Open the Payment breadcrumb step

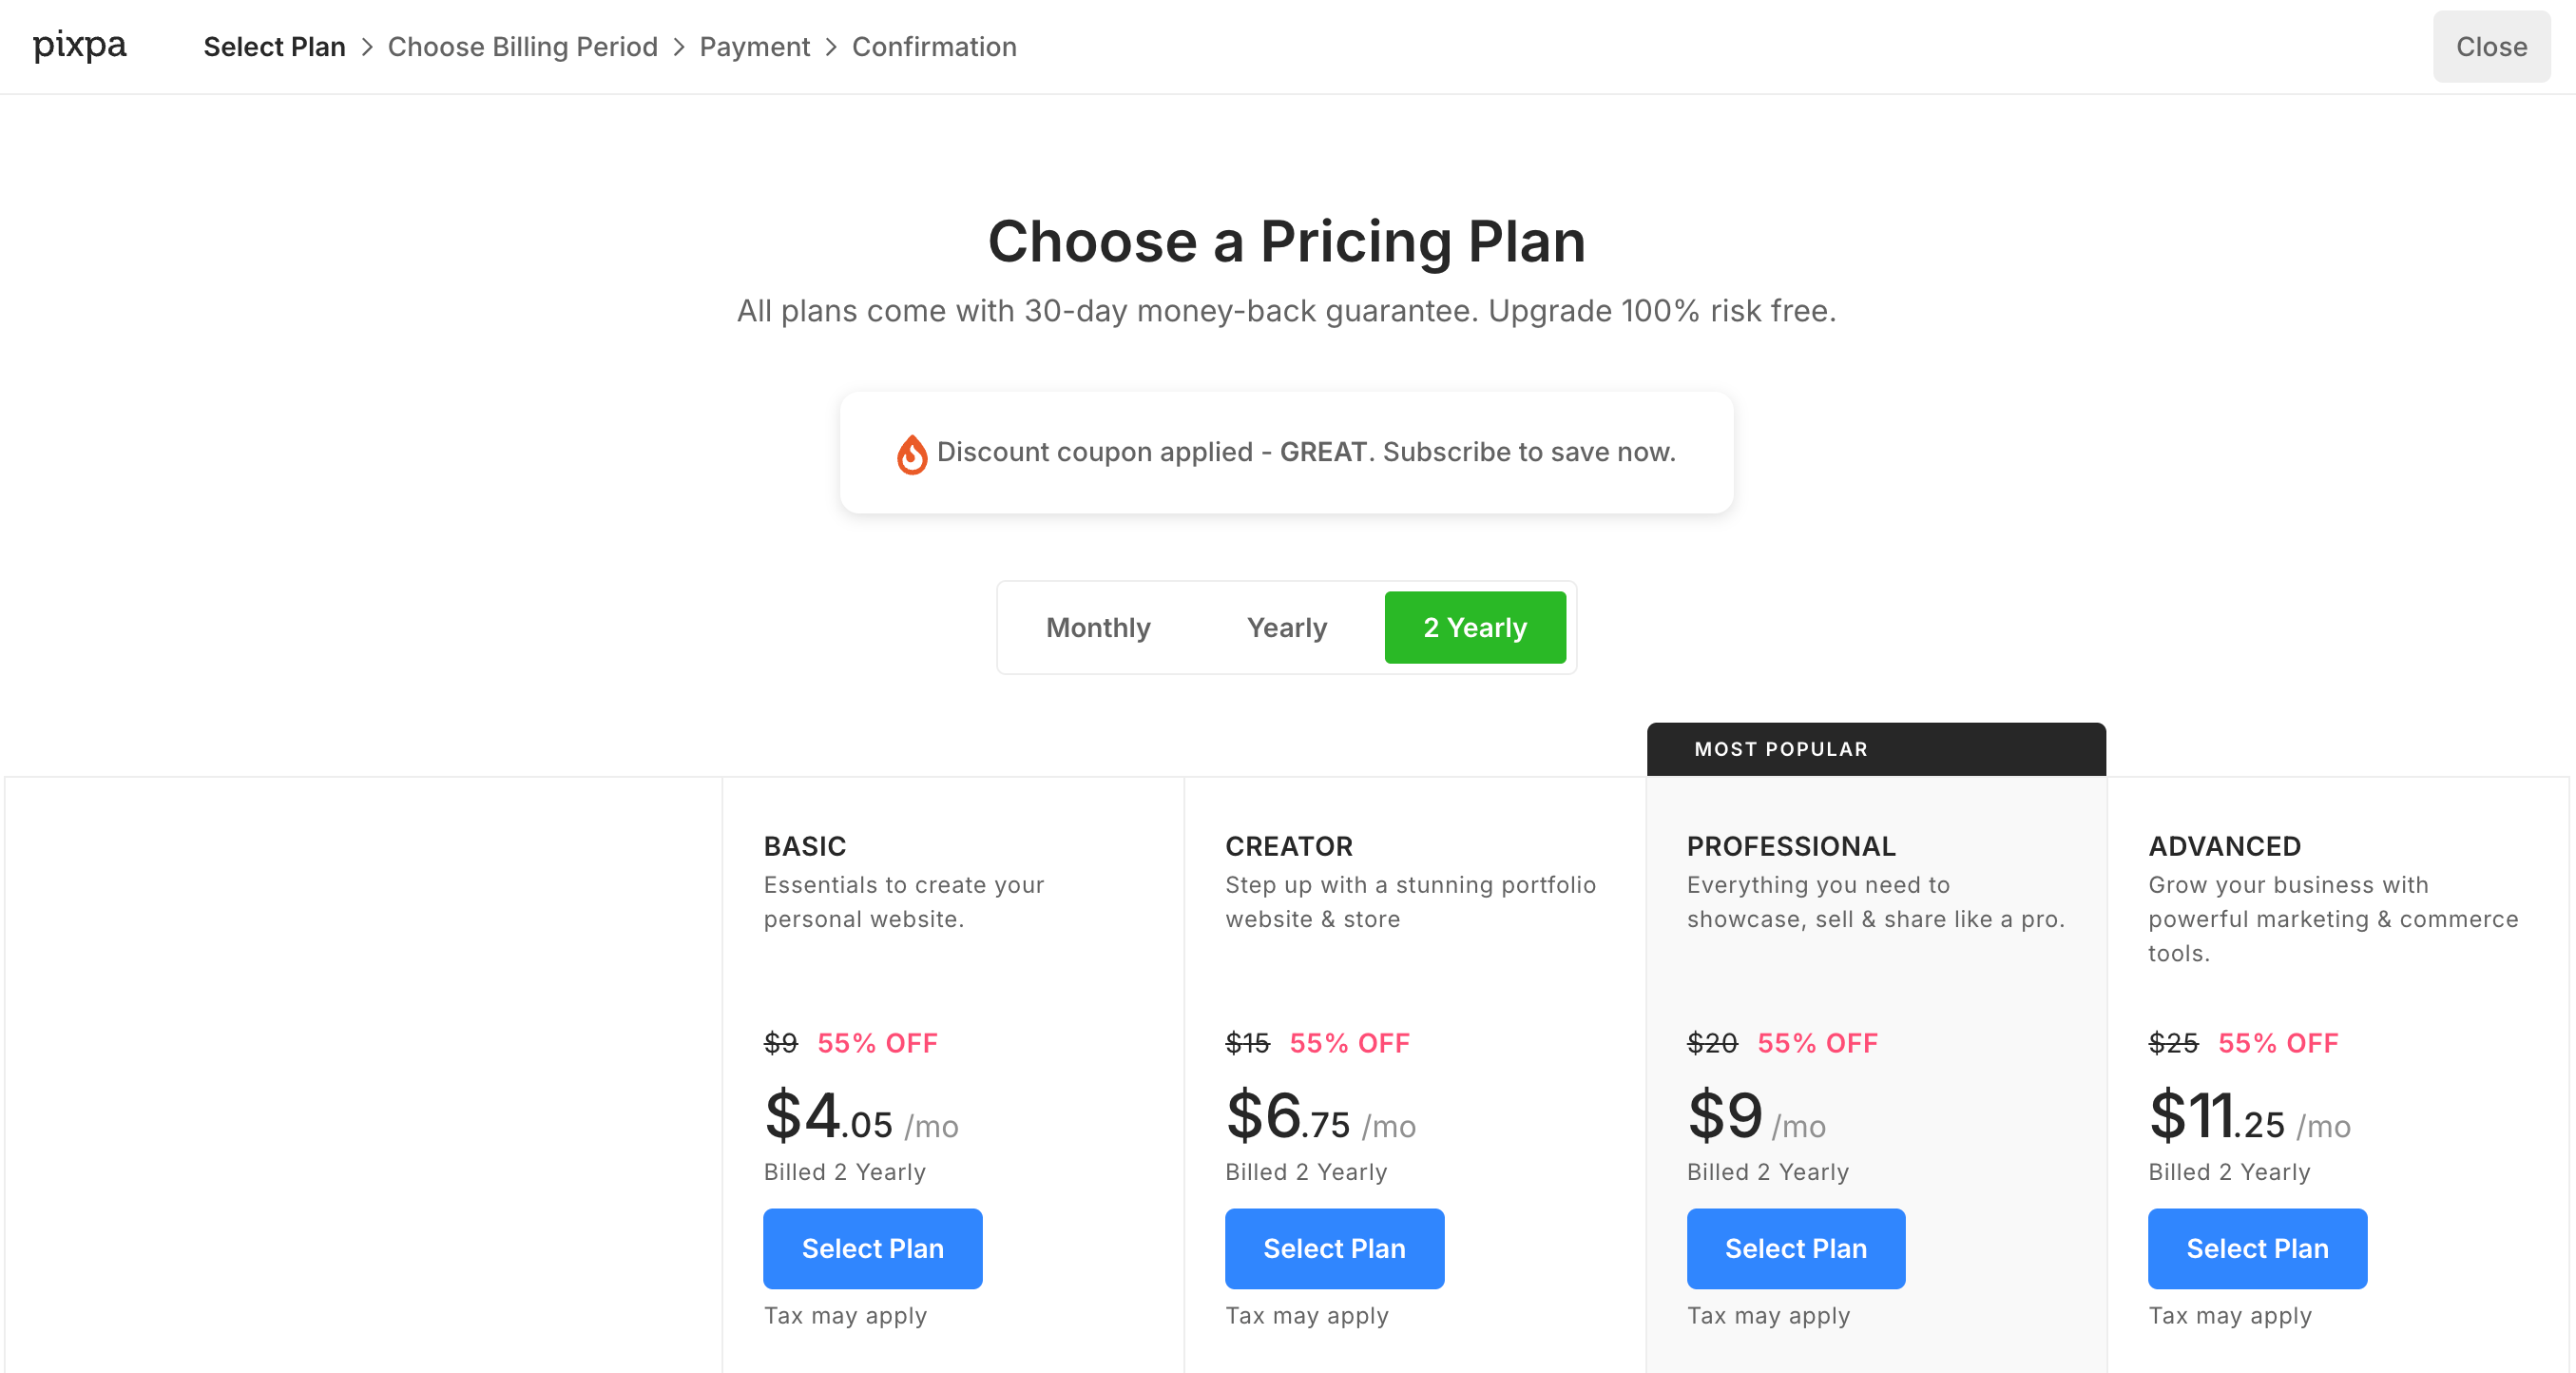754,47
